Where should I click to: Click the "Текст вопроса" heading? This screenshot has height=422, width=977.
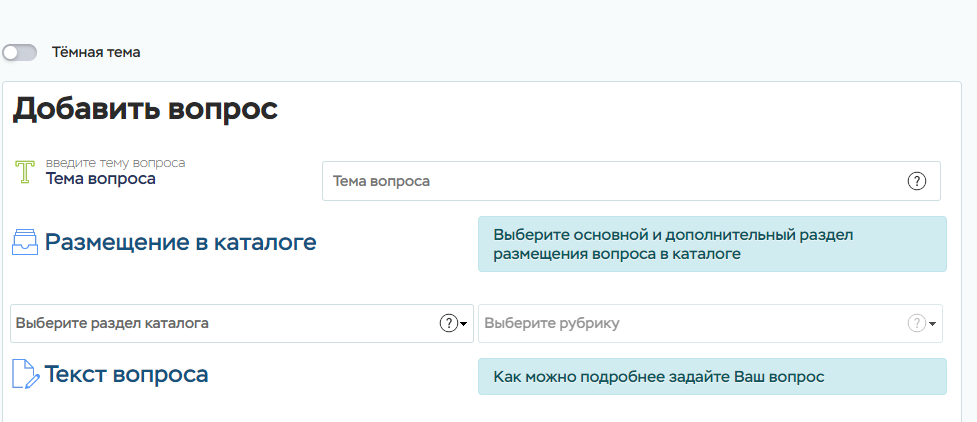(126, 375)
